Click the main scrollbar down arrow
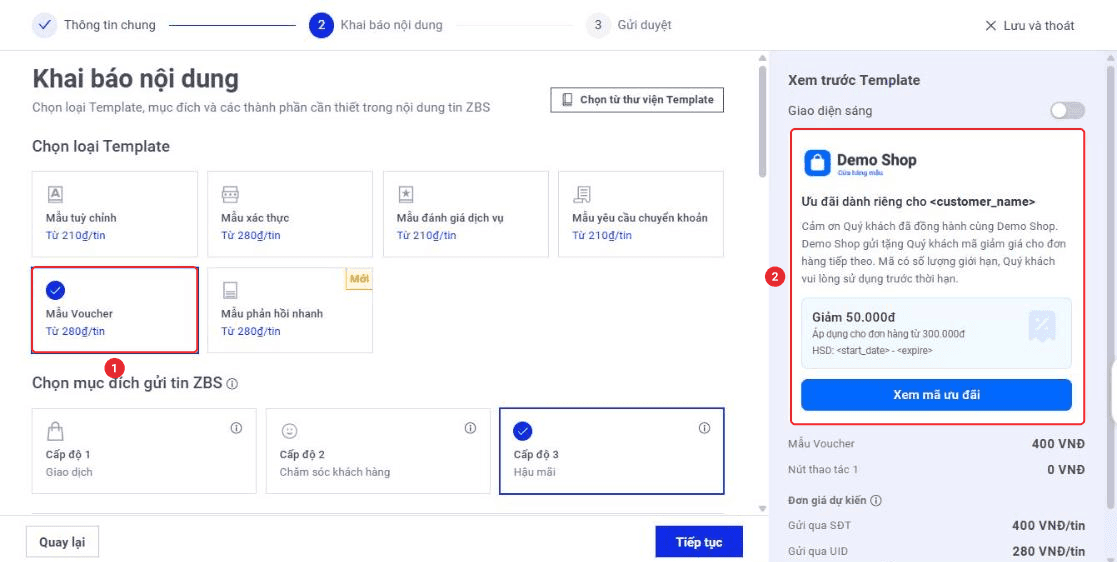The width and height of the screenshot is (1117, 562). pyautogui.click(x=762, y=509)
